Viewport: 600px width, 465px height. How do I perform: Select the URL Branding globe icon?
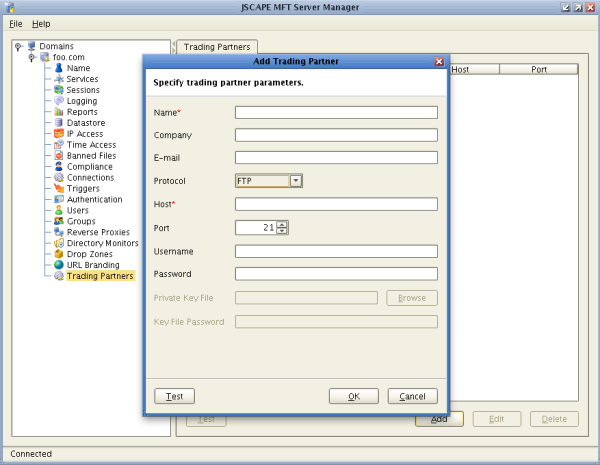tap(59, 265)
